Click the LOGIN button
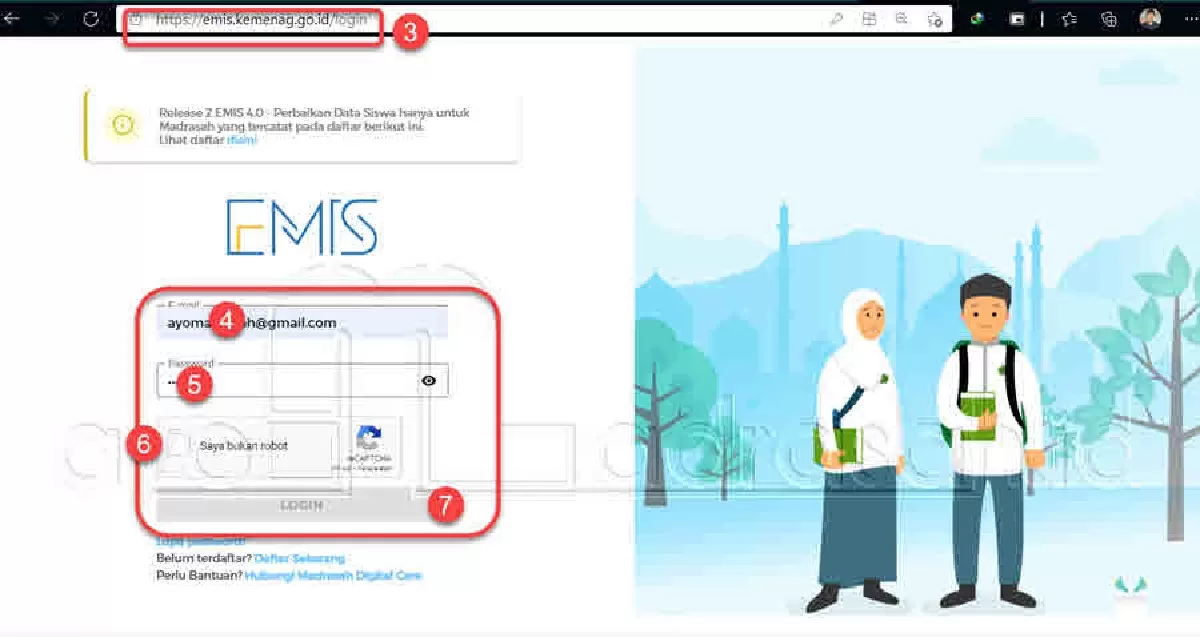 (x=302, y=505)
